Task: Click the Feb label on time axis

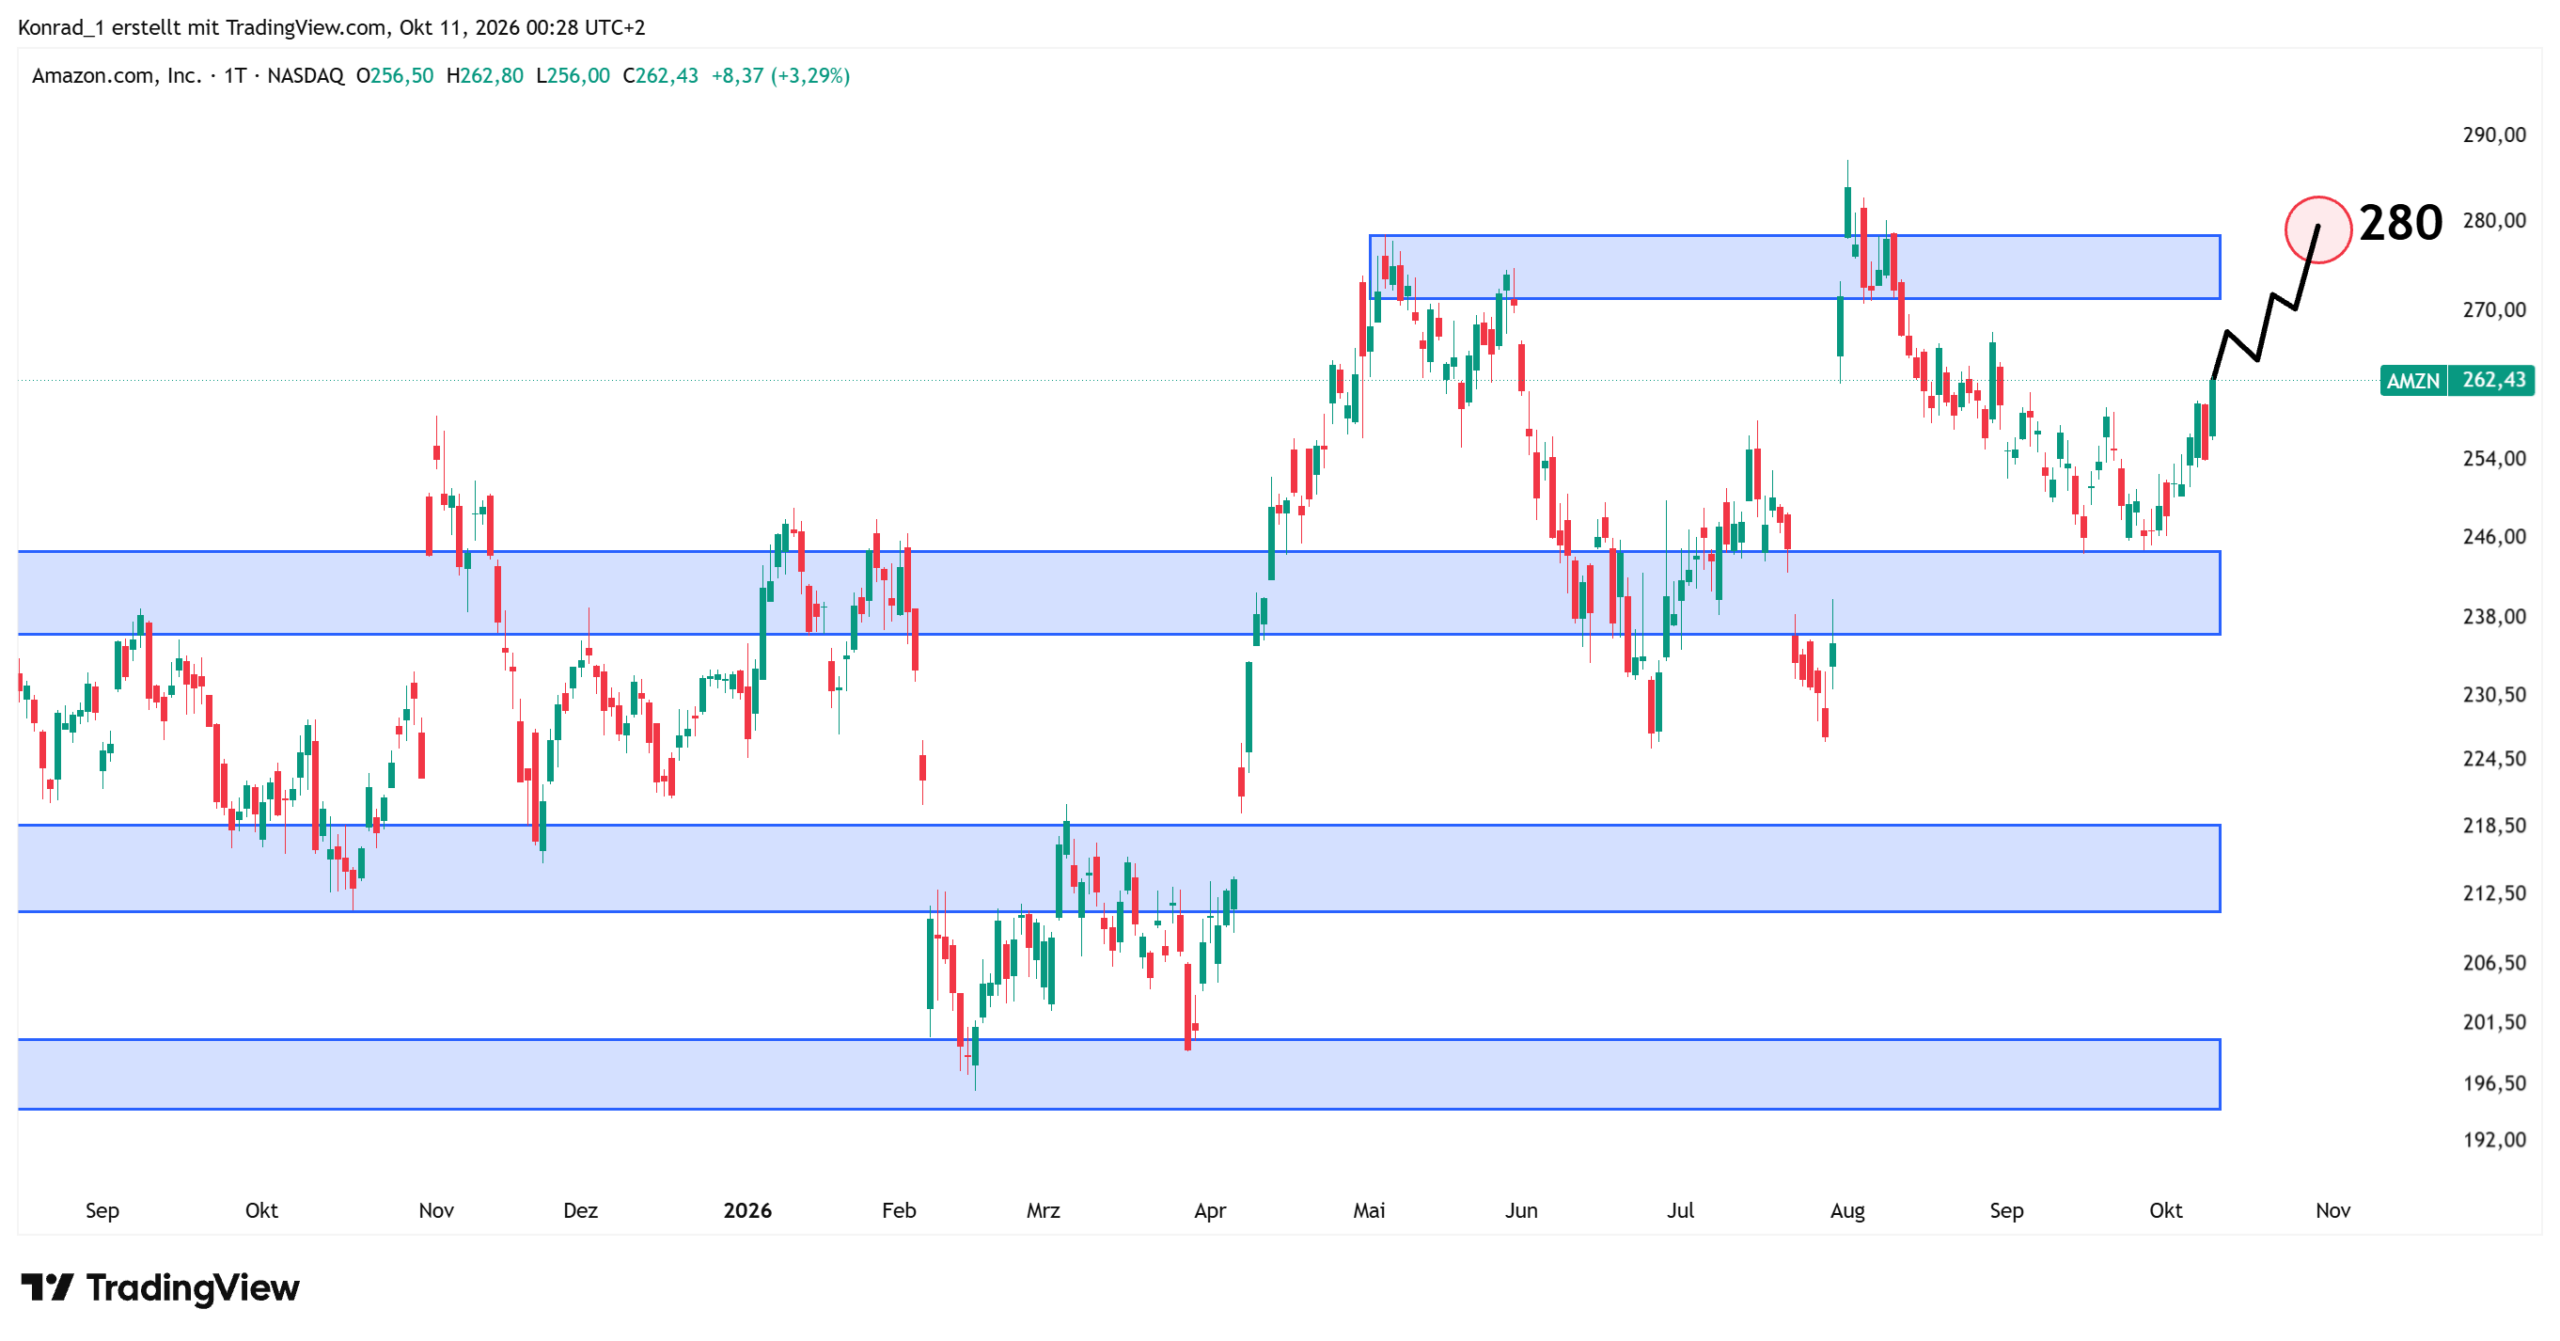Action: (899, 1212)
